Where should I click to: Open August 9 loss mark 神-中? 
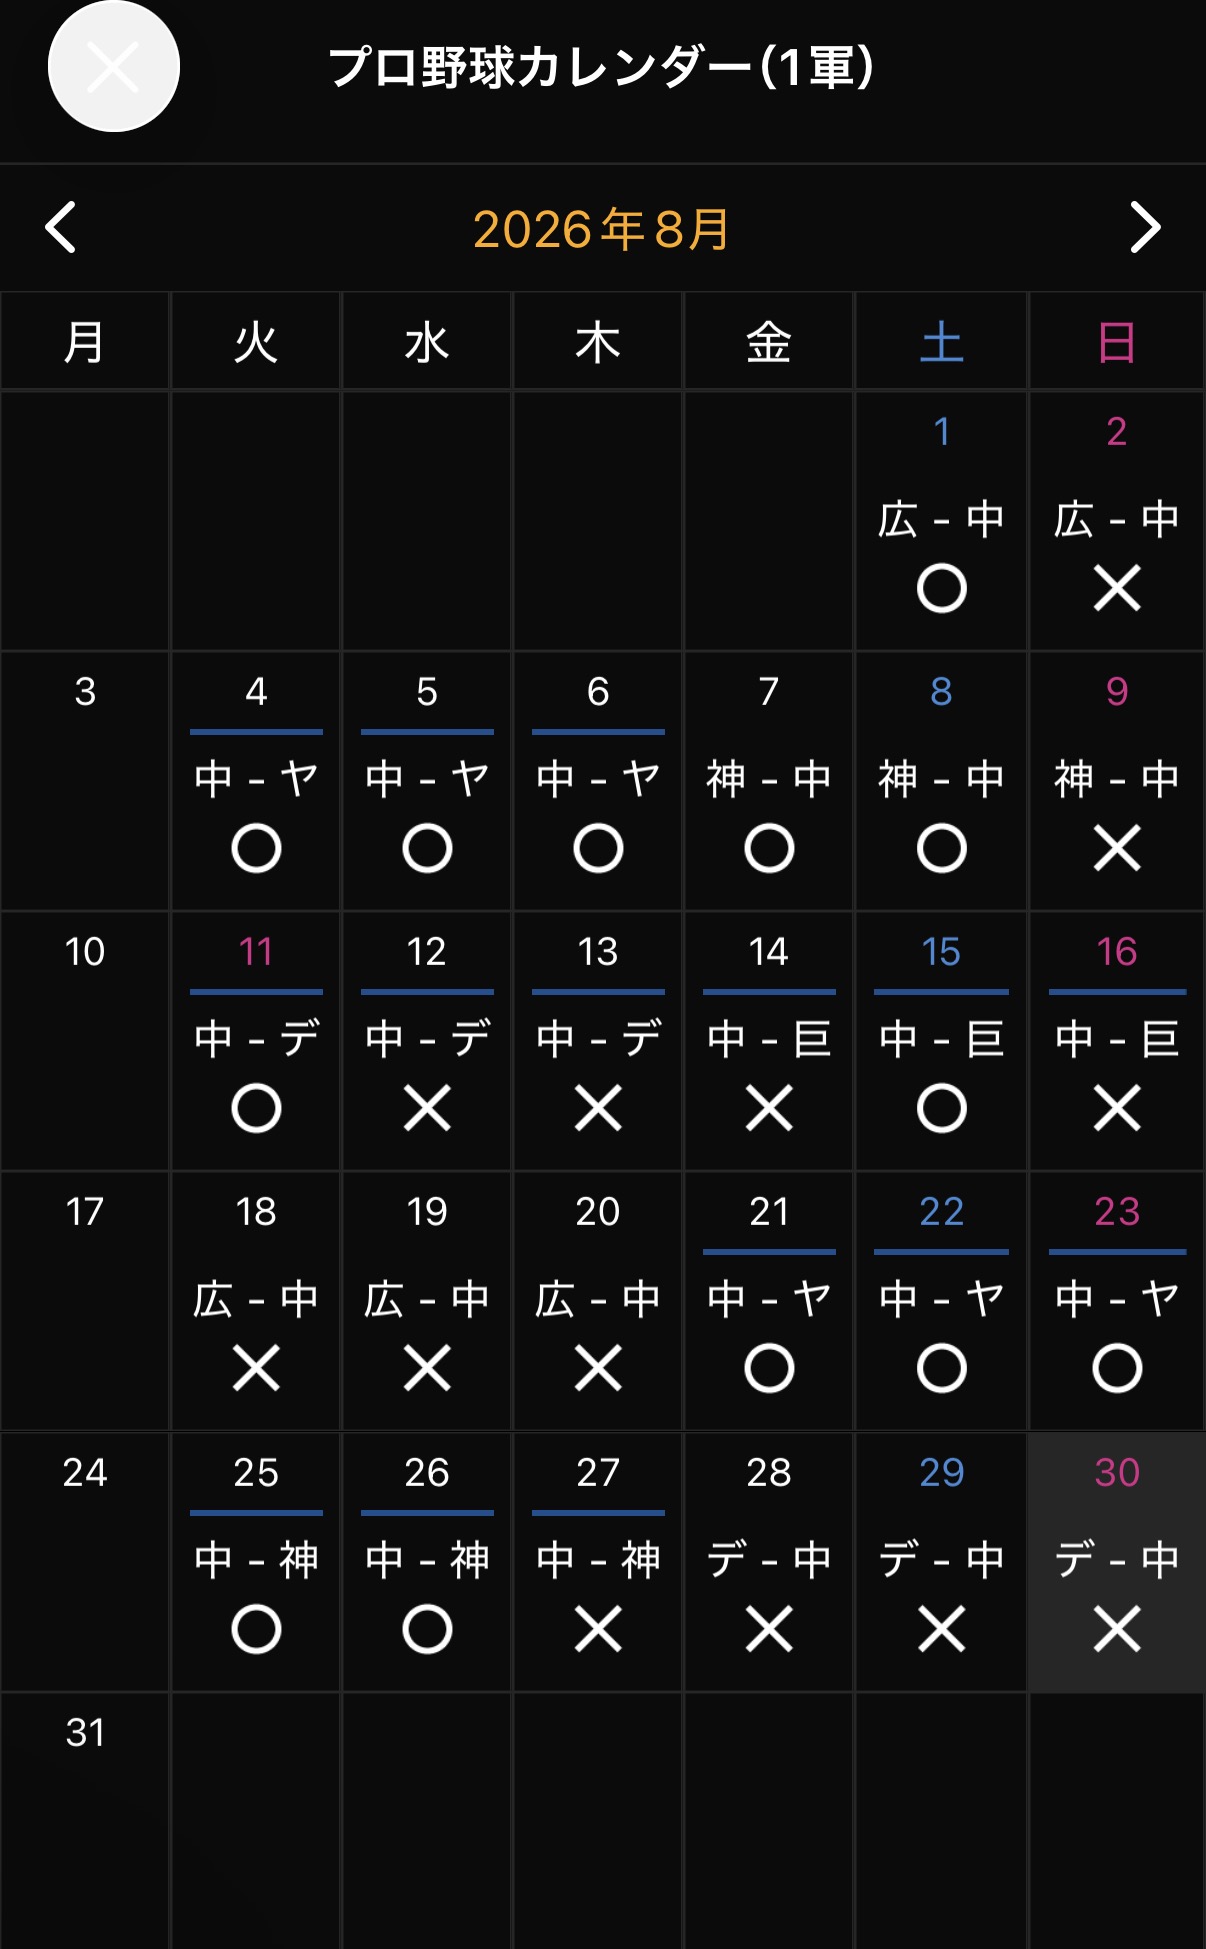tap(1117, 848)
